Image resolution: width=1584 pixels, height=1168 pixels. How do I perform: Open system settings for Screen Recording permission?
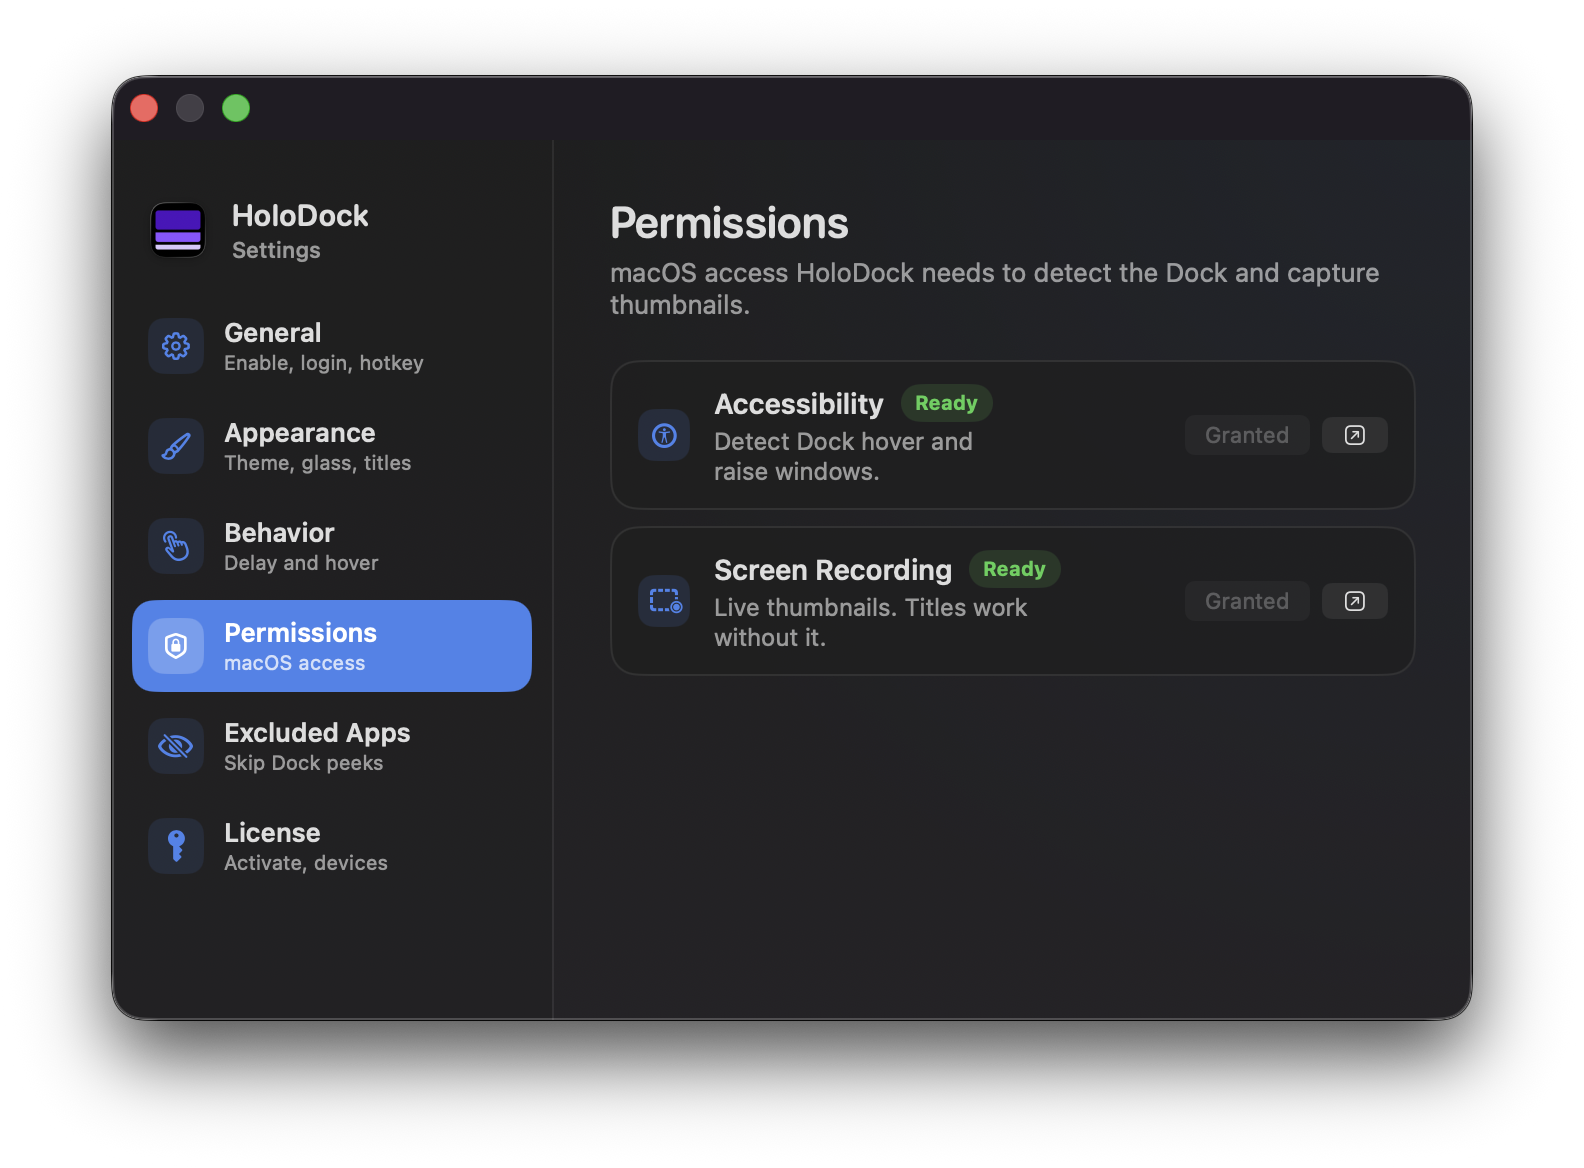coord(1355,601)
